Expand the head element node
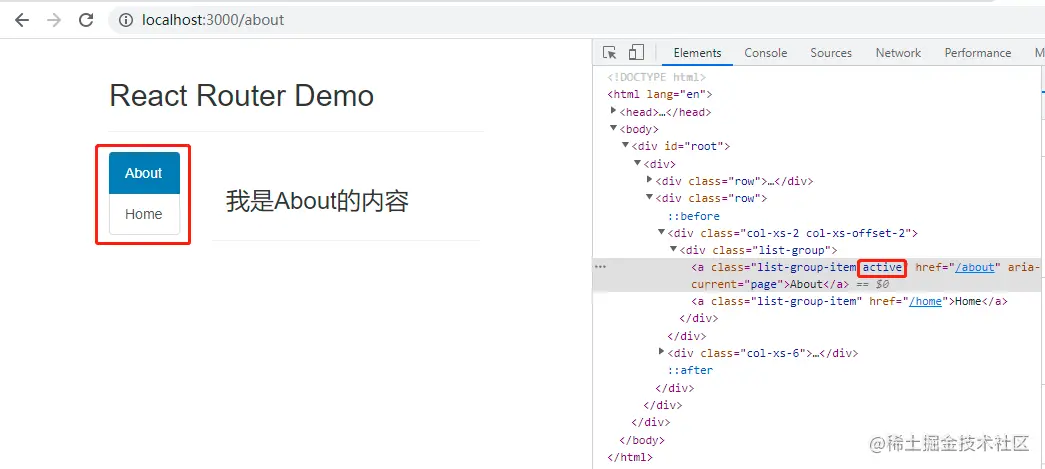Image resolution: width=1045 pixels, height=469 pixels. (x=614, y=111)
